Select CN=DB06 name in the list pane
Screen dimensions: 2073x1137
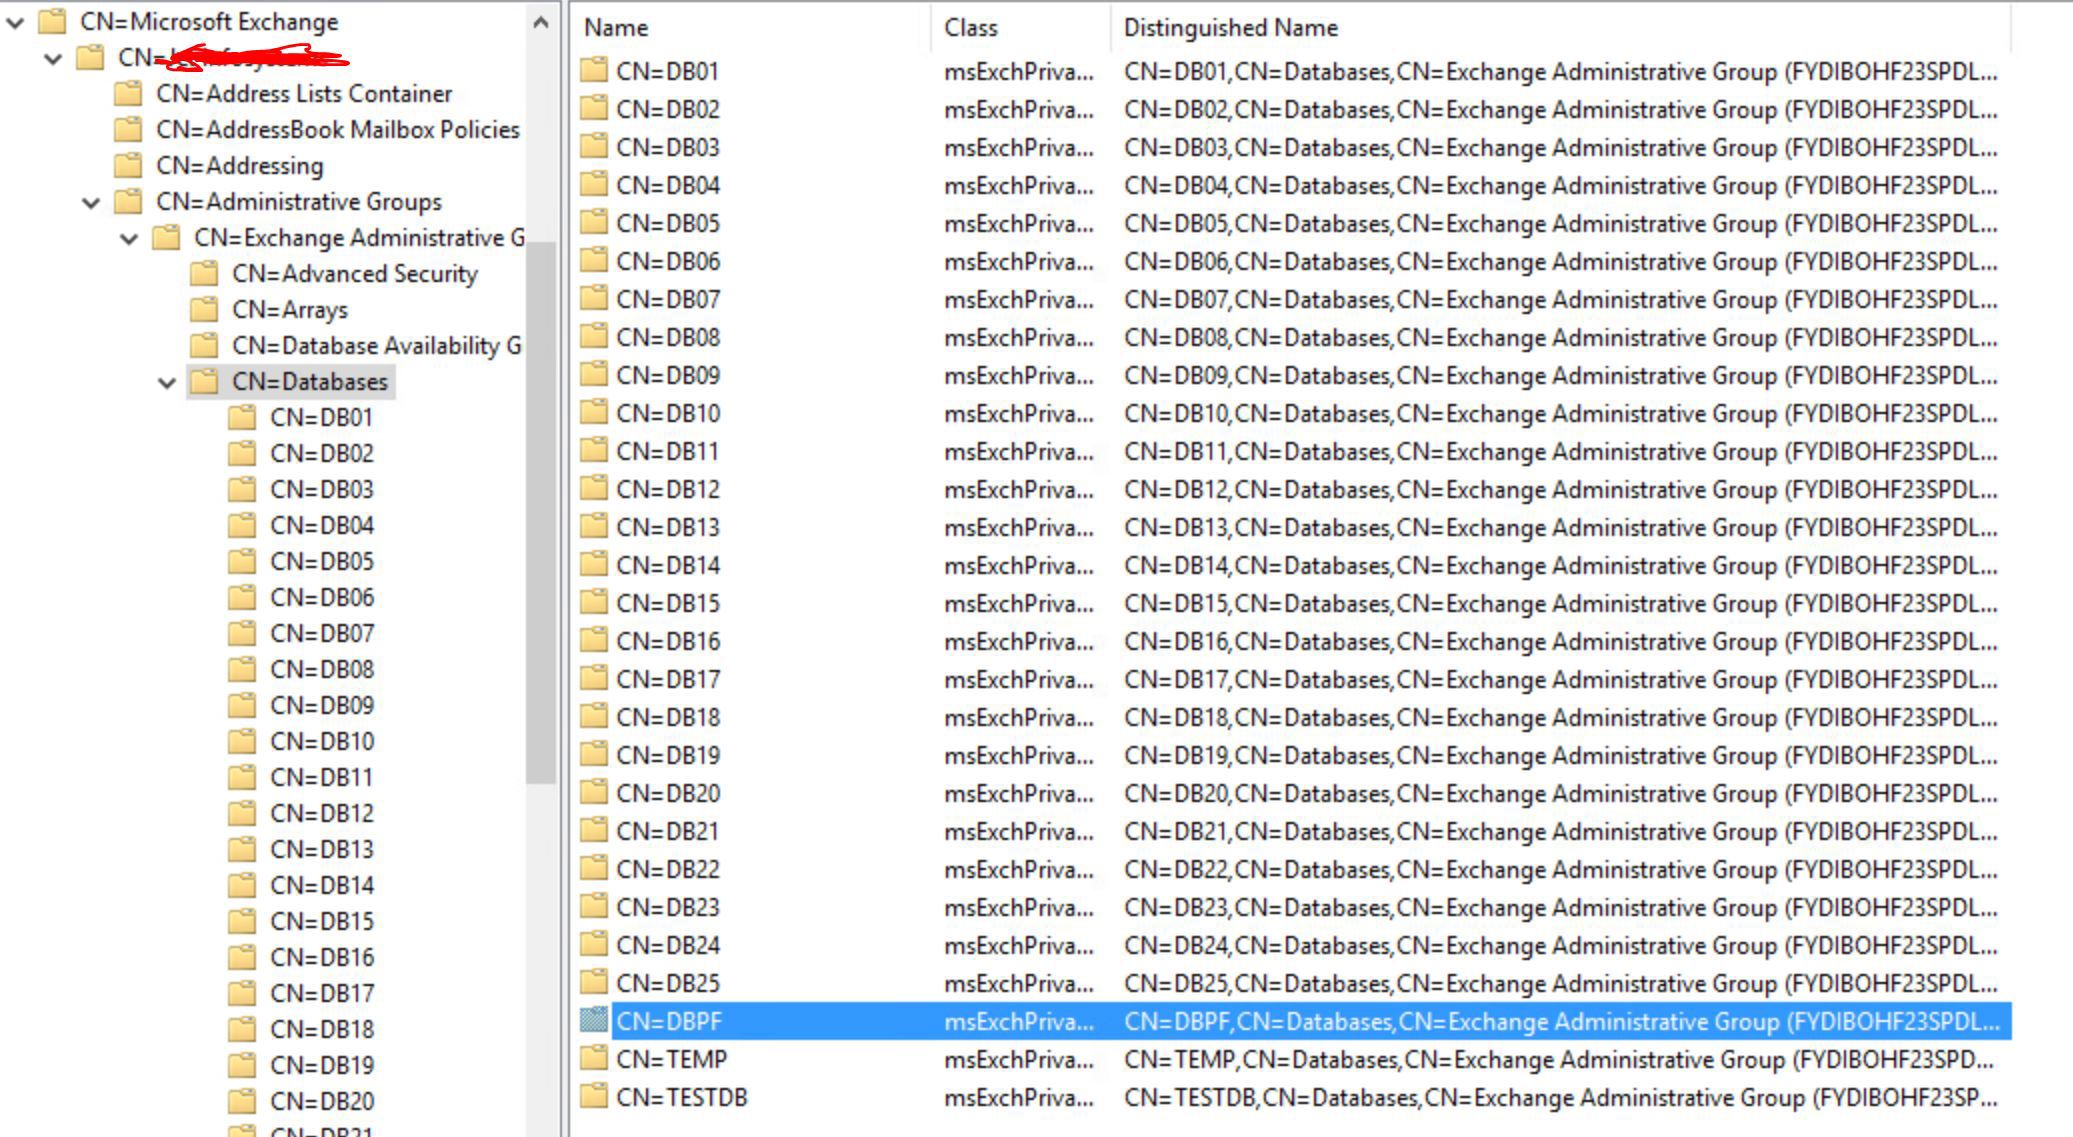click(x=668, y=261)
